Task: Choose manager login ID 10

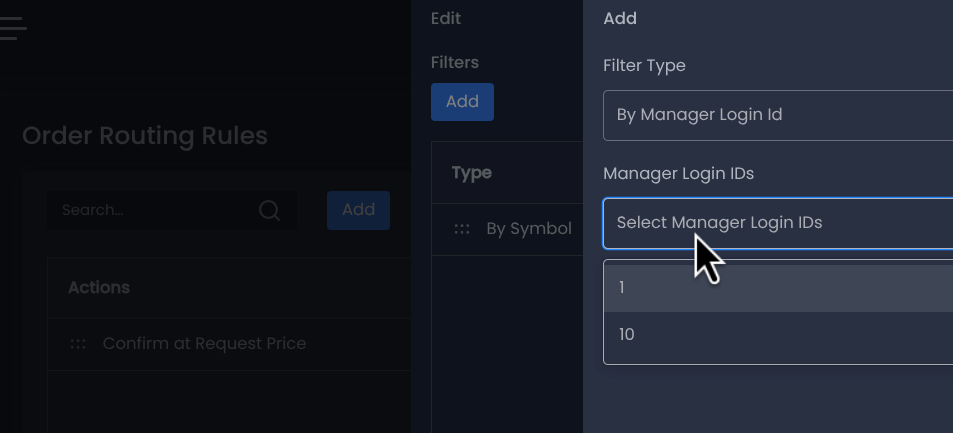Action: tap(778, 334)
